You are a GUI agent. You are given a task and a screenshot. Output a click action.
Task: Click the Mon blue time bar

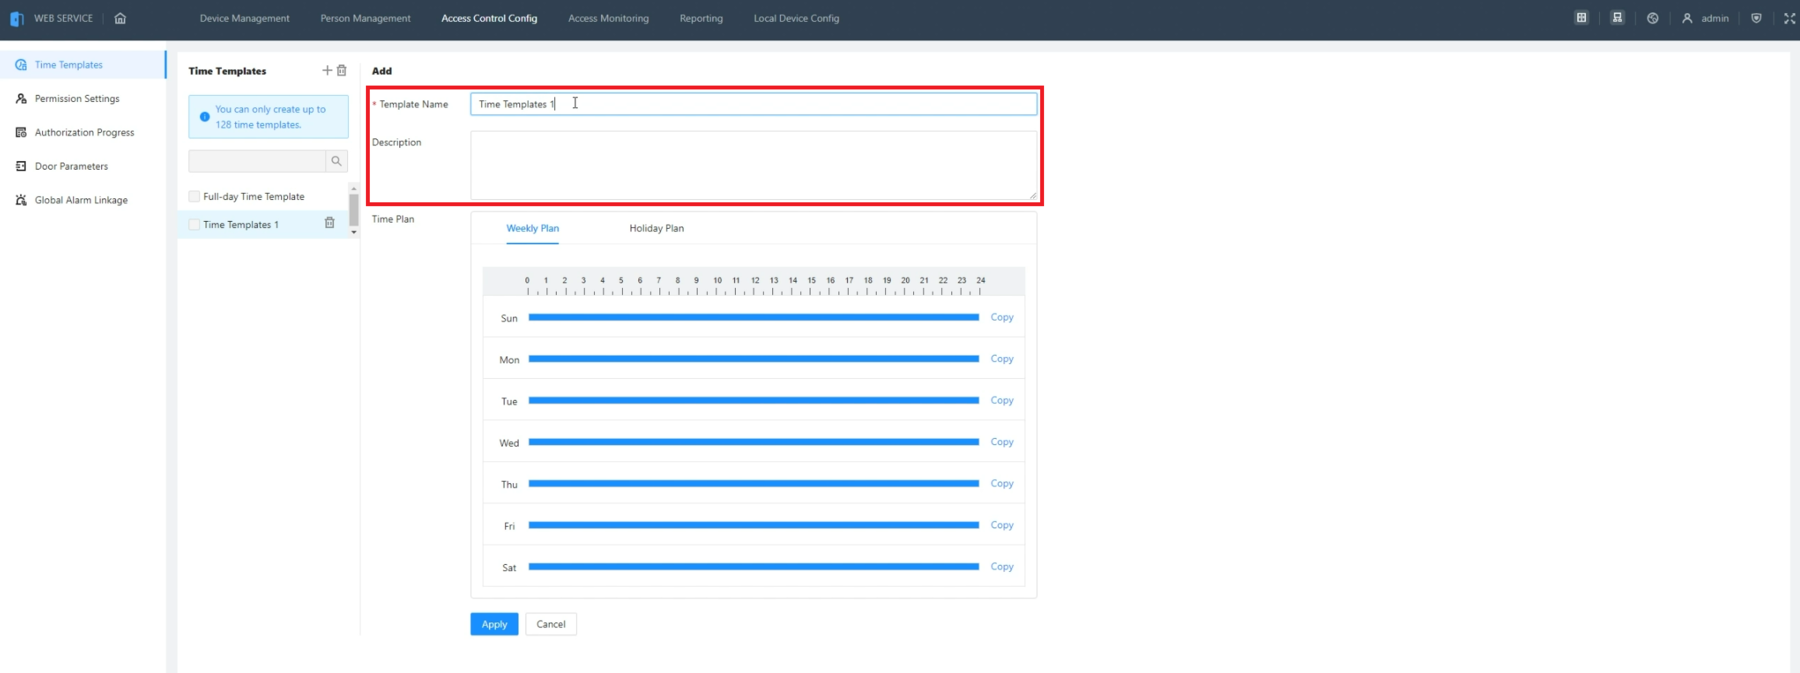754,359
